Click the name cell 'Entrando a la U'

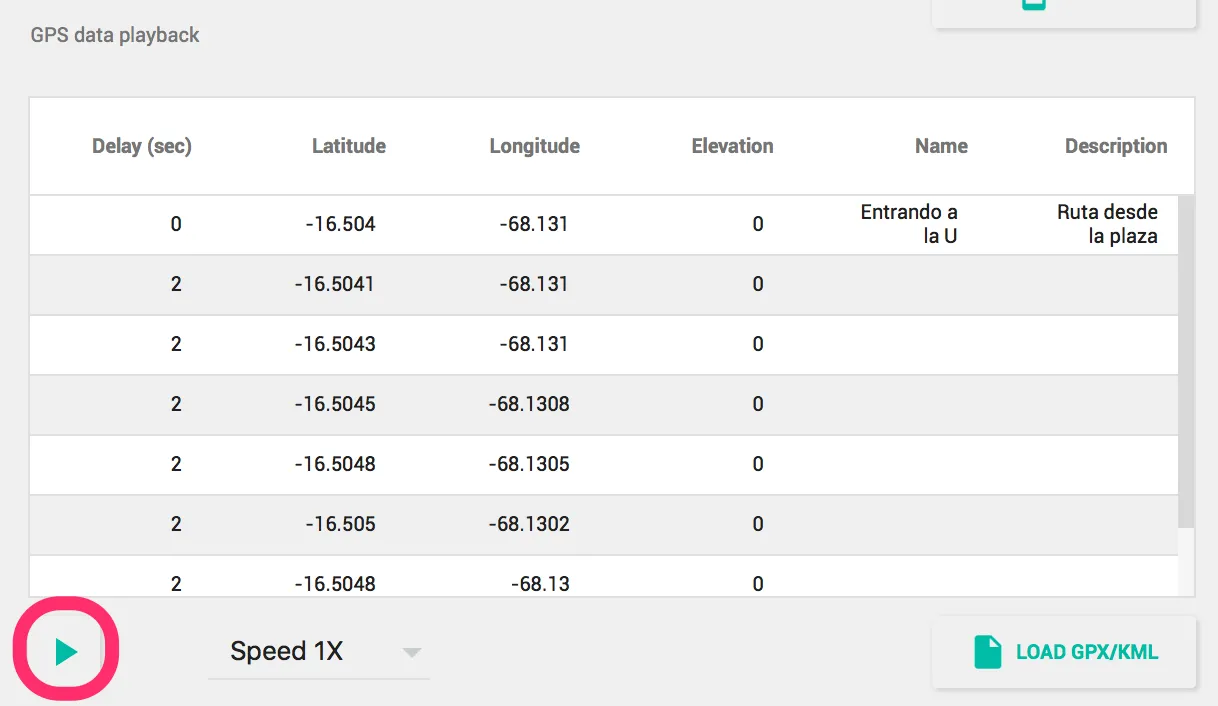(909, 225)
